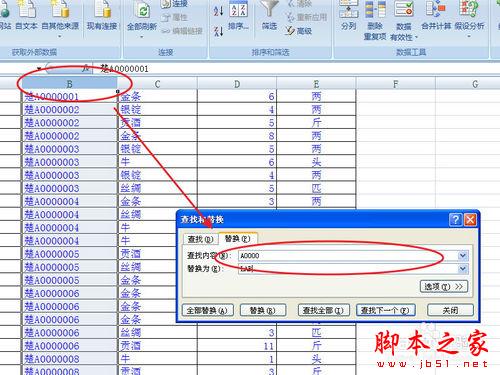
Task: Click 编辑链接 edit links
Action: tap(182, 31)
